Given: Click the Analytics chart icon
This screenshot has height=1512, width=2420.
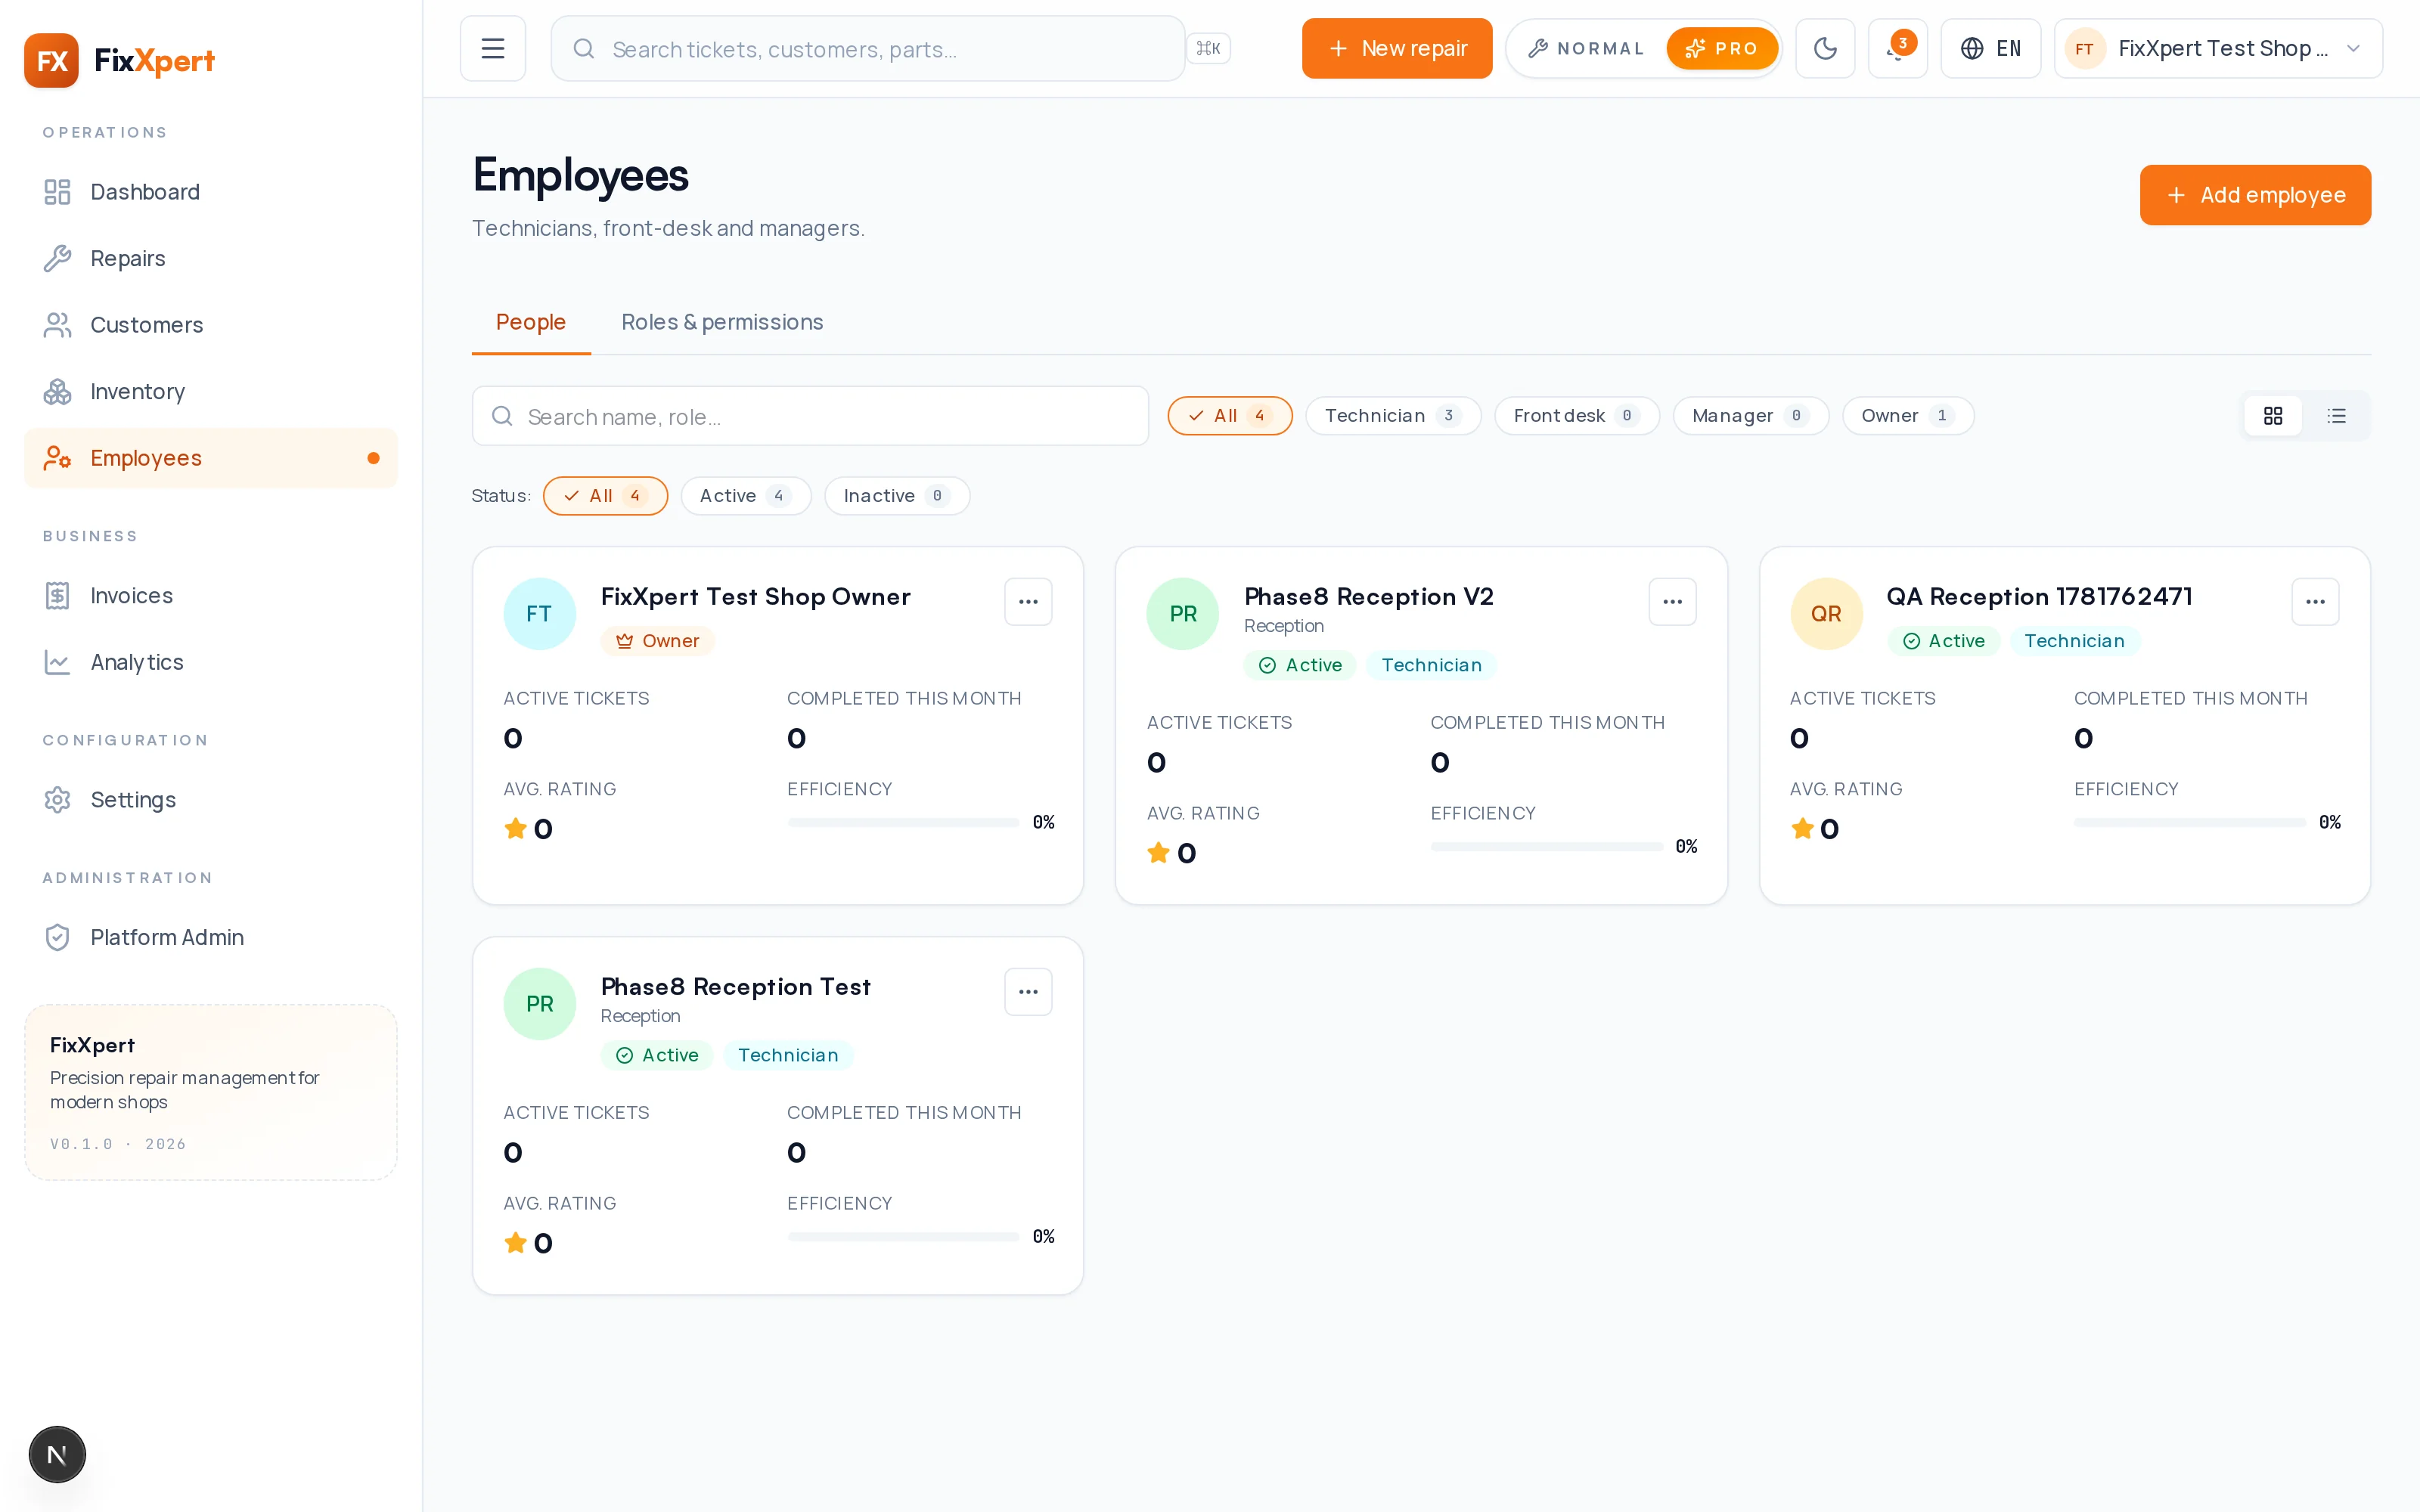Looking at the screenshot, I should [57, 662].
